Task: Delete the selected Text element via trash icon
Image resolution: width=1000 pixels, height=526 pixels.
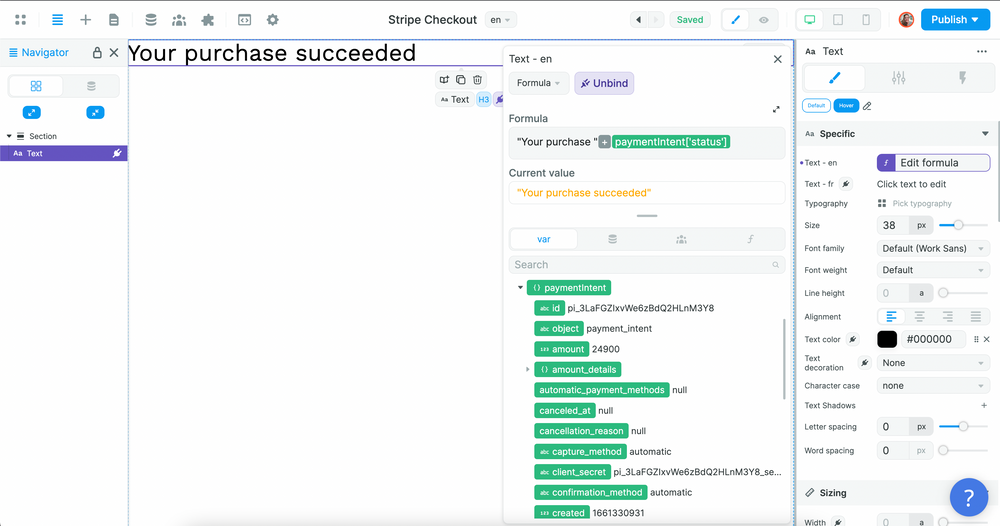Action: tap(478, 80)
